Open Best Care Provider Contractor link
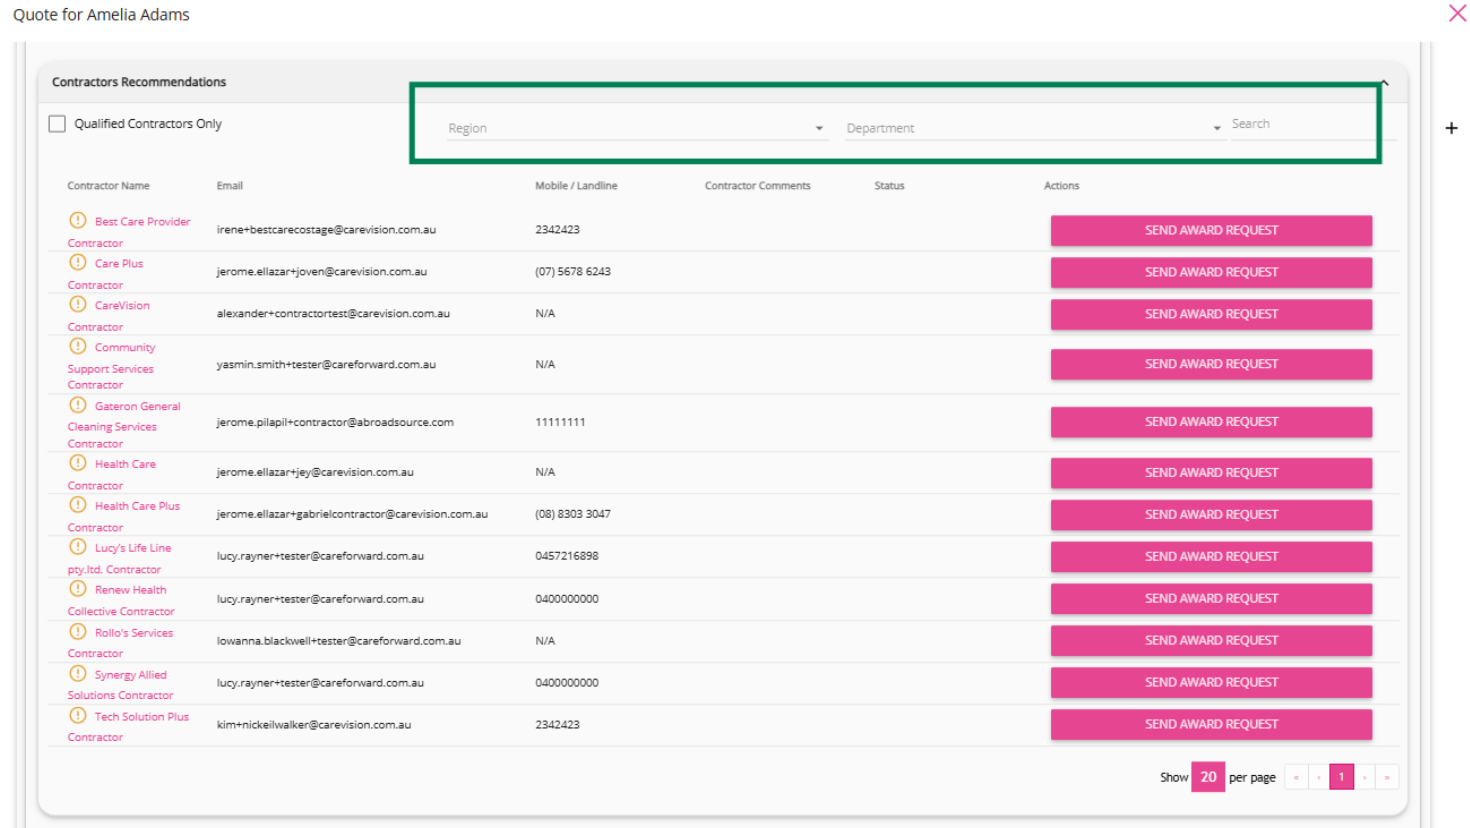This screenshot has width=1470, height=828. (x=129, y=232)
